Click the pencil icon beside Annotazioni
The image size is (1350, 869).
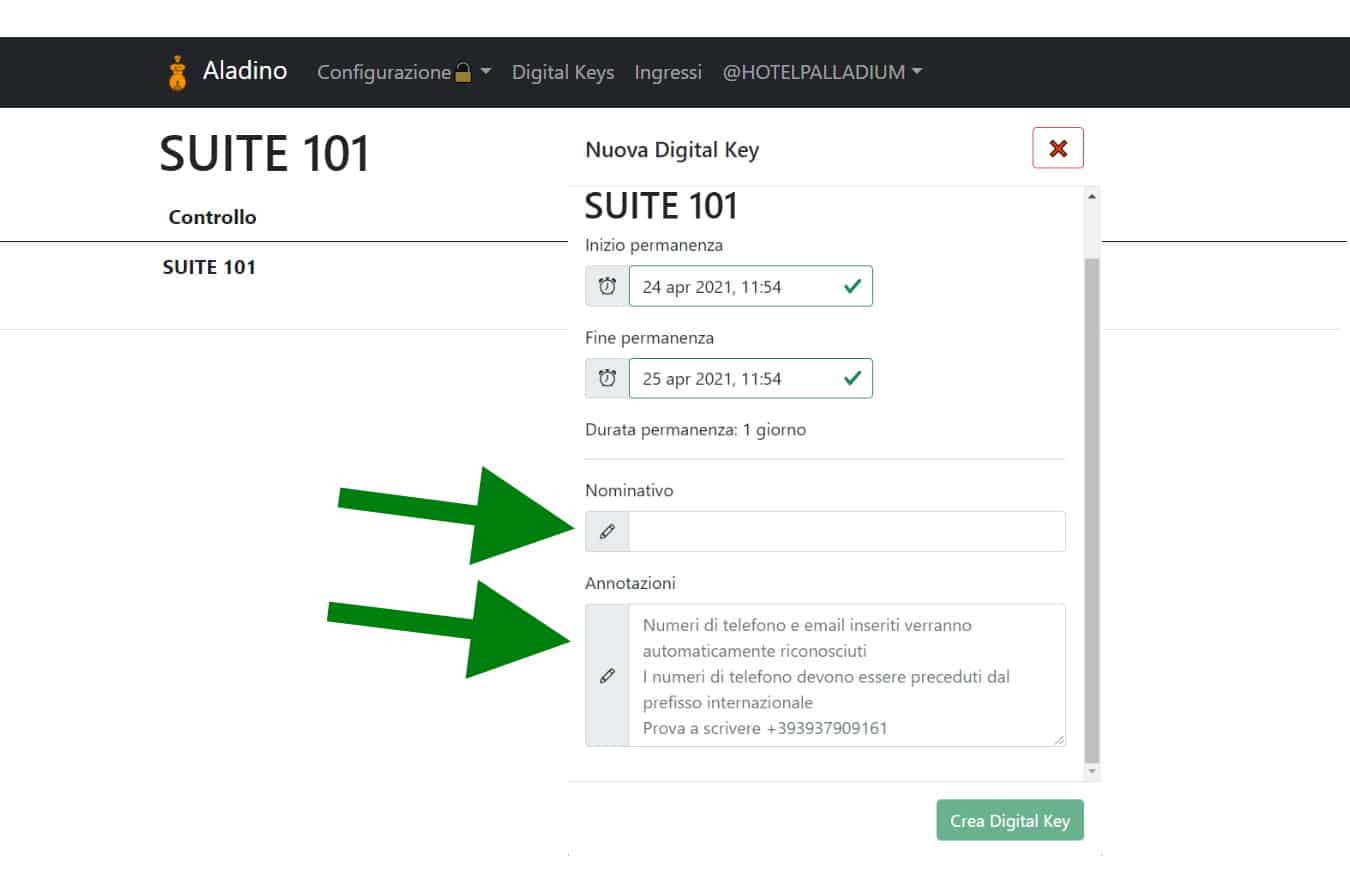pos(607,675)
